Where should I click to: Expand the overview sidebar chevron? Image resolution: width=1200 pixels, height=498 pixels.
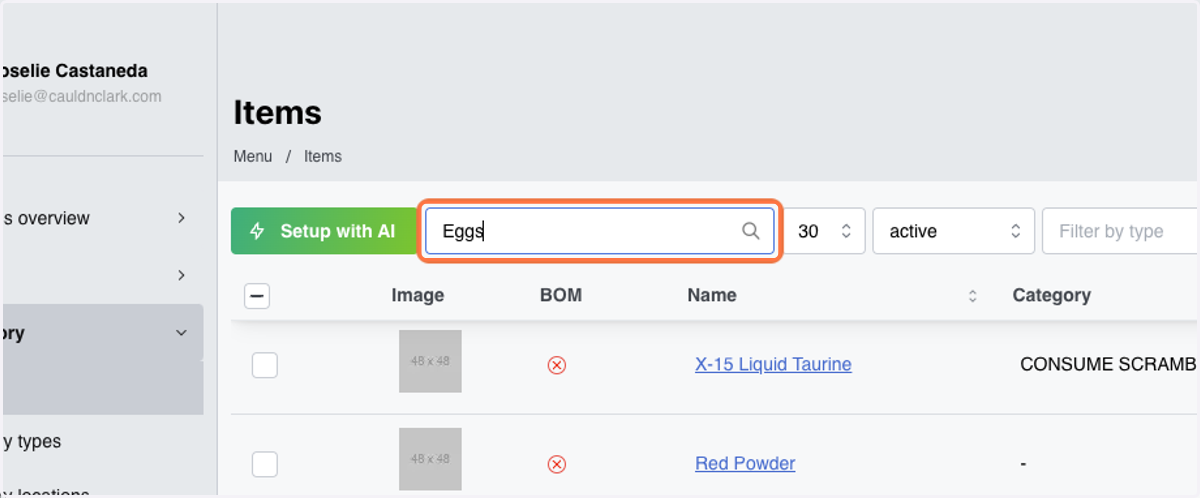coord(181,218)
